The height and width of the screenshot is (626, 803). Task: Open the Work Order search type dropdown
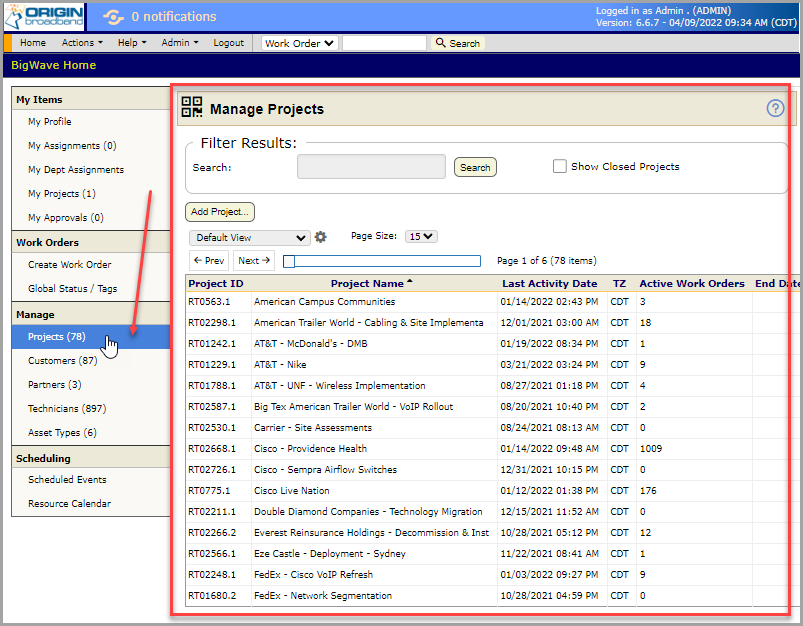pyautogui.click(x=300, y=43)
